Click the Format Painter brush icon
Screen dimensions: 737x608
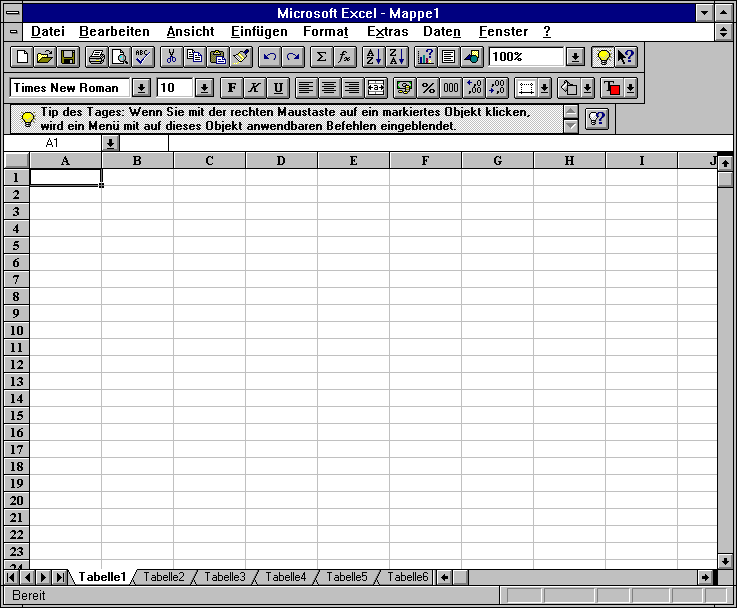[x=240, y=57]
